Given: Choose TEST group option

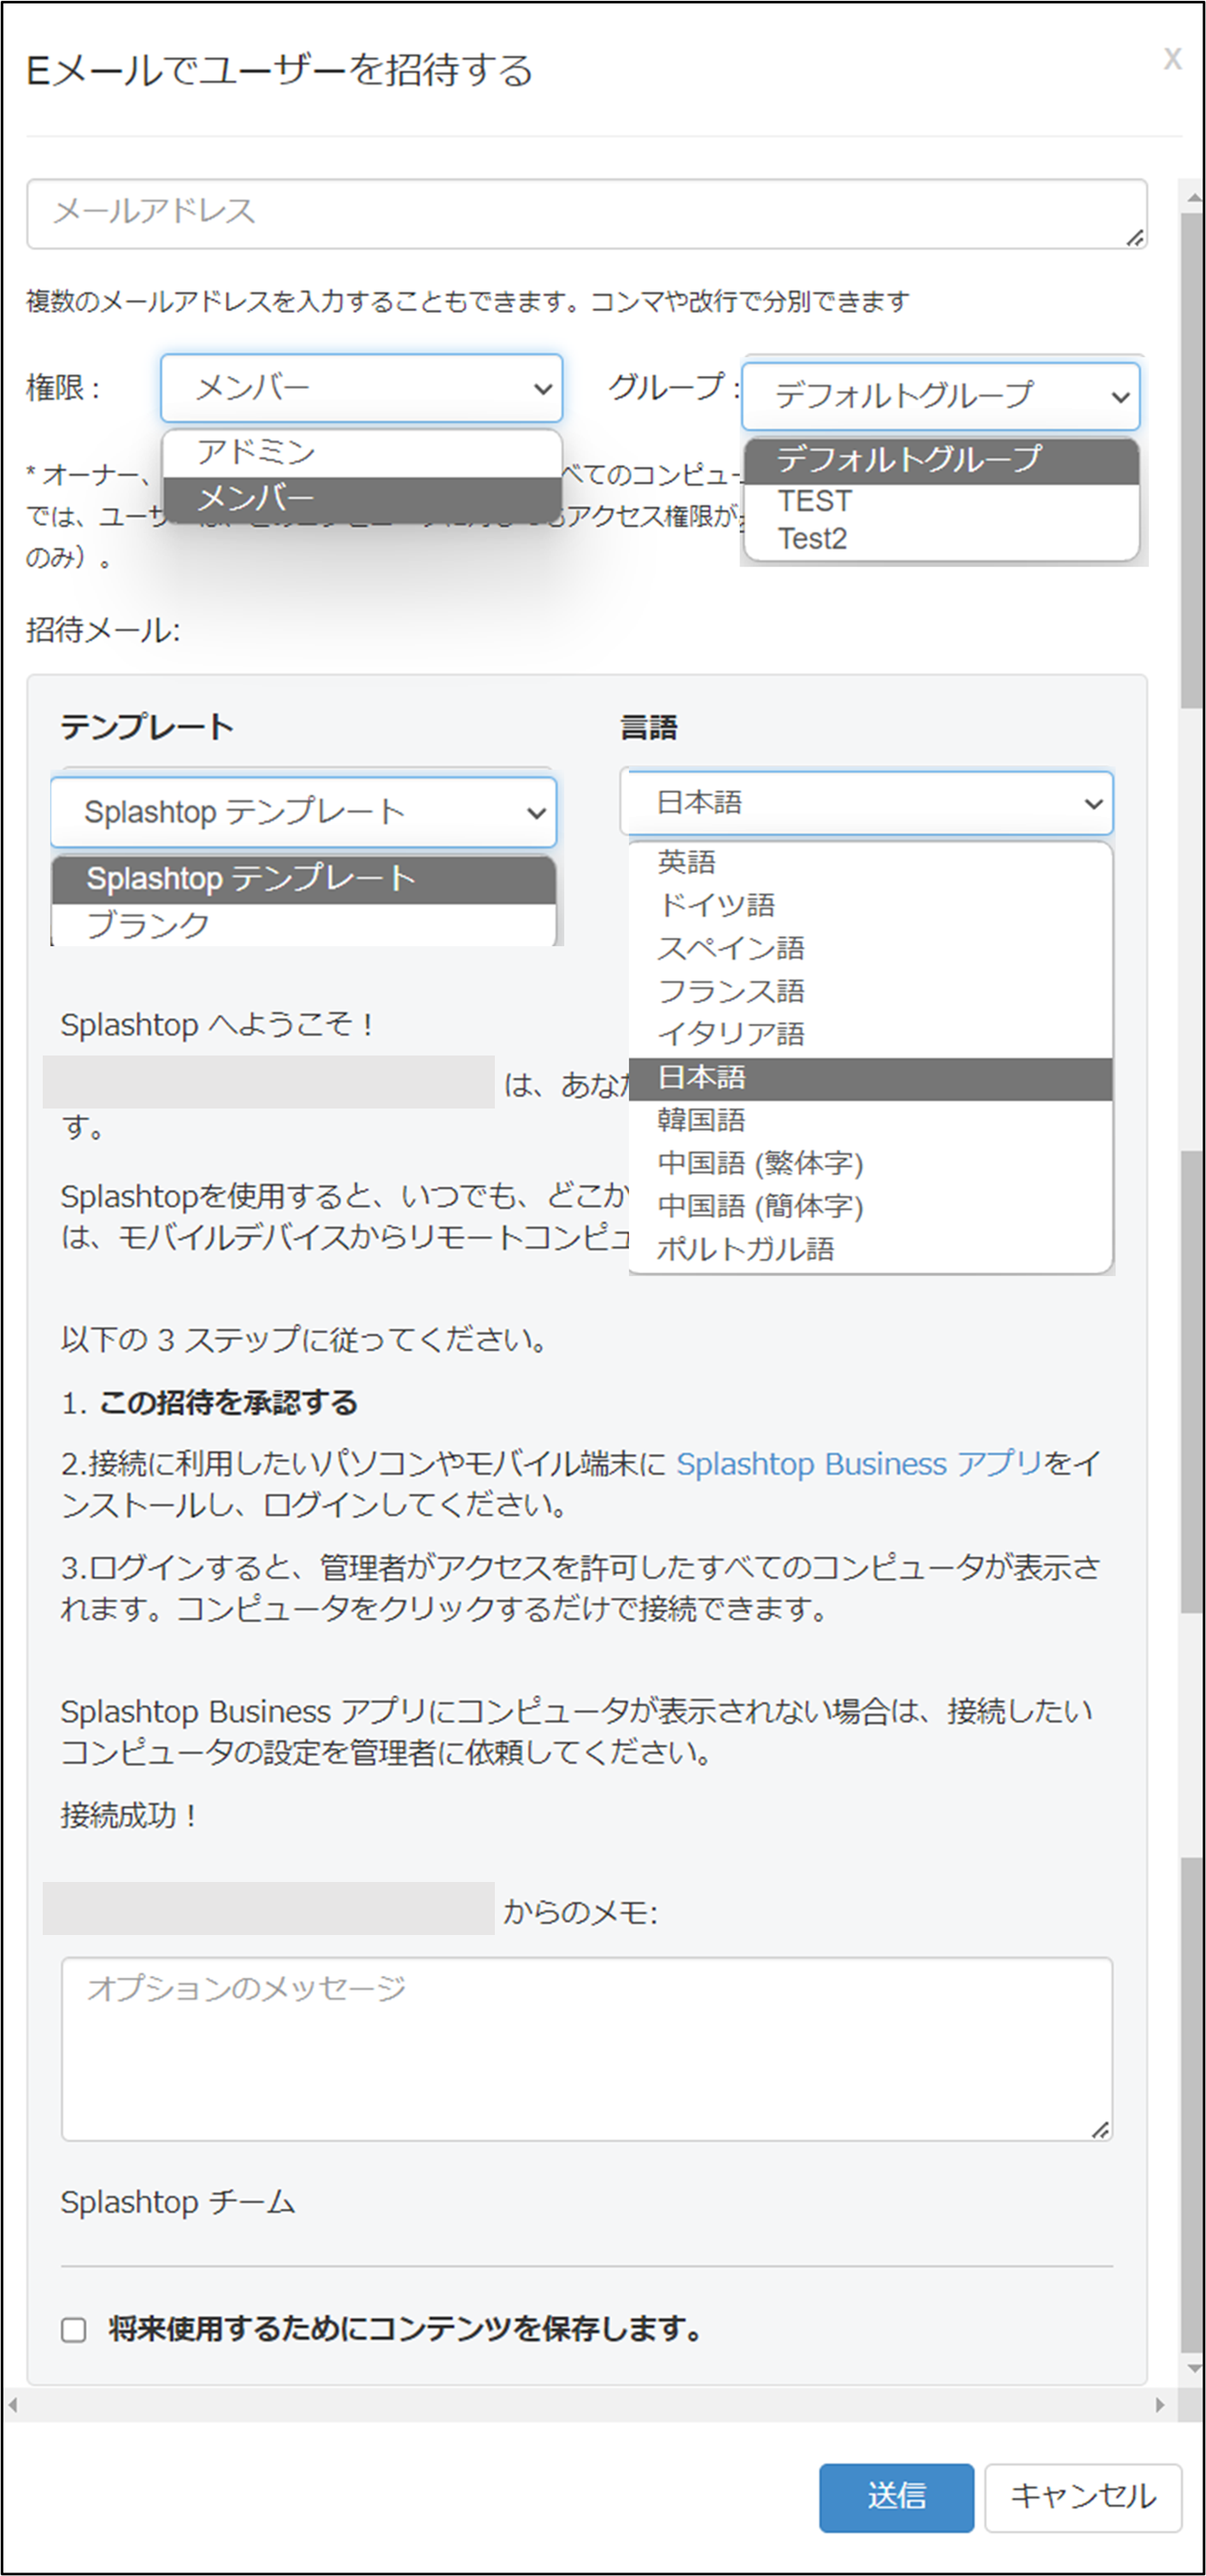Looking at the screenshot, I should 815,501.
